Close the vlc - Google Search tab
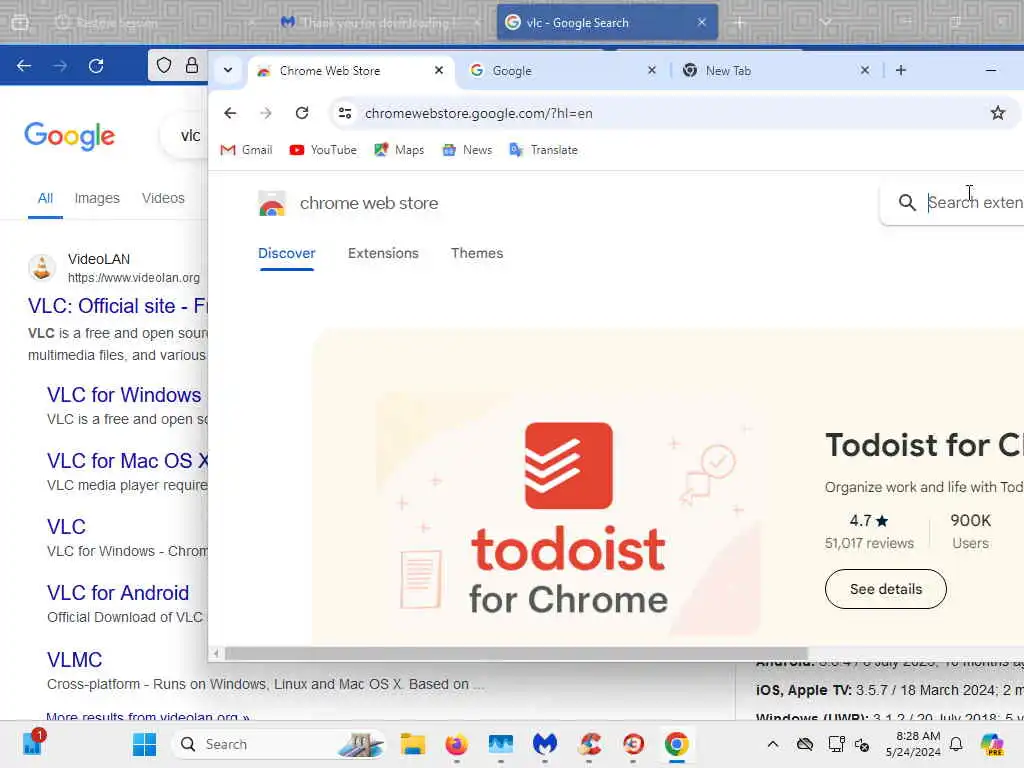This screenshot has width=1024, height=768. [x=701, y=22]
